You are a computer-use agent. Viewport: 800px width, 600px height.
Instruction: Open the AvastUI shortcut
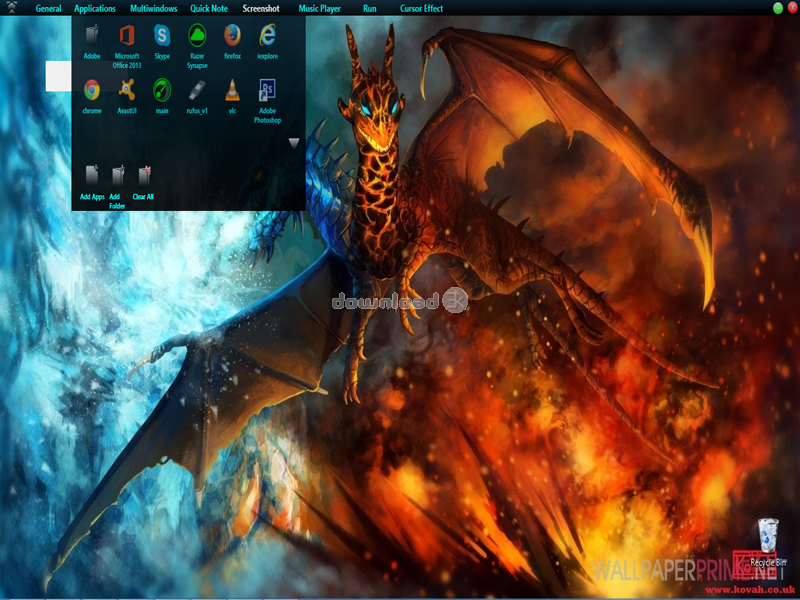(127, 90)
